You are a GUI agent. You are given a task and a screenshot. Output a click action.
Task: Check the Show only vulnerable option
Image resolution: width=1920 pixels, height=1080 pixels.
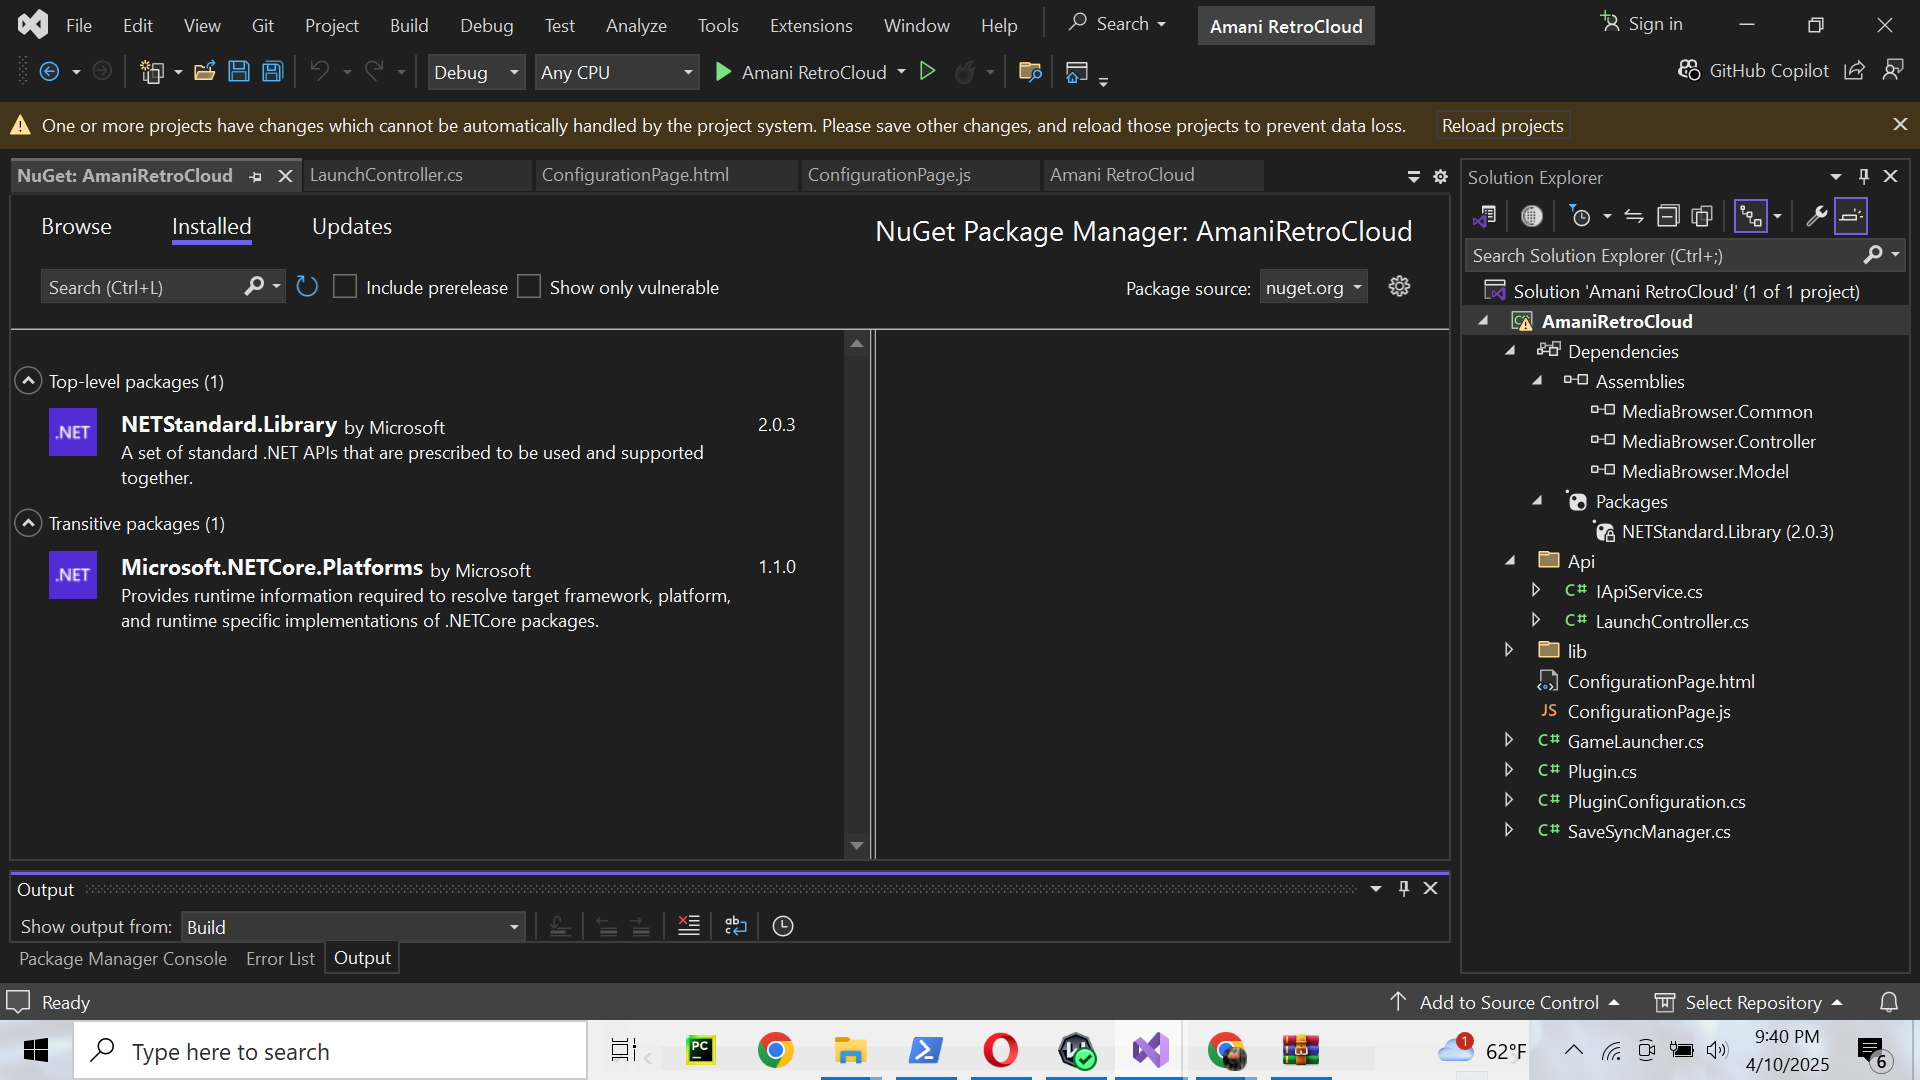(x=530, y=286)
